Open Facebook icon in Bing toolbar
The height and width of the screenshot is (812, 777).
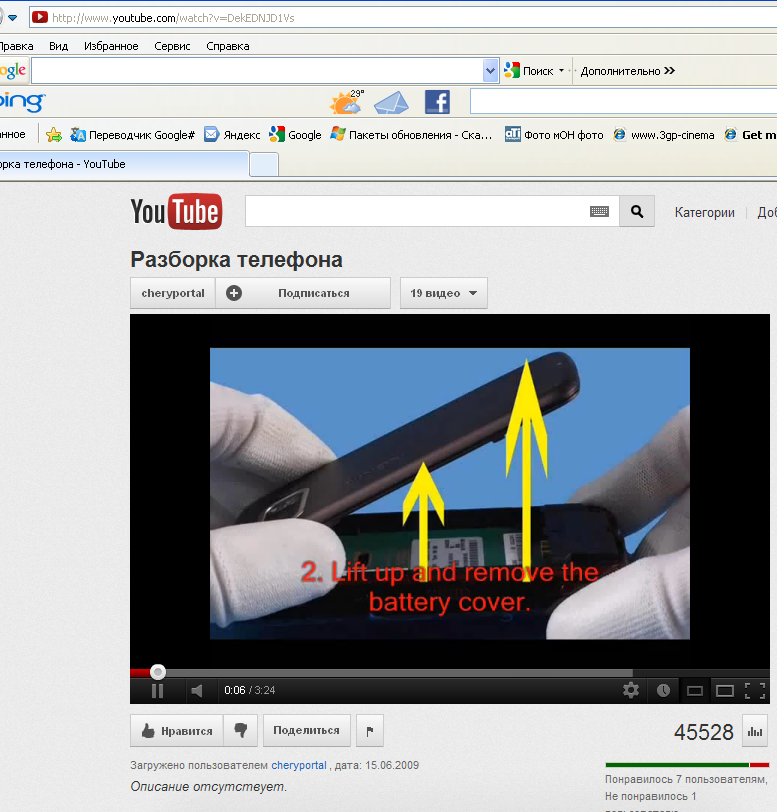point(437,102)
